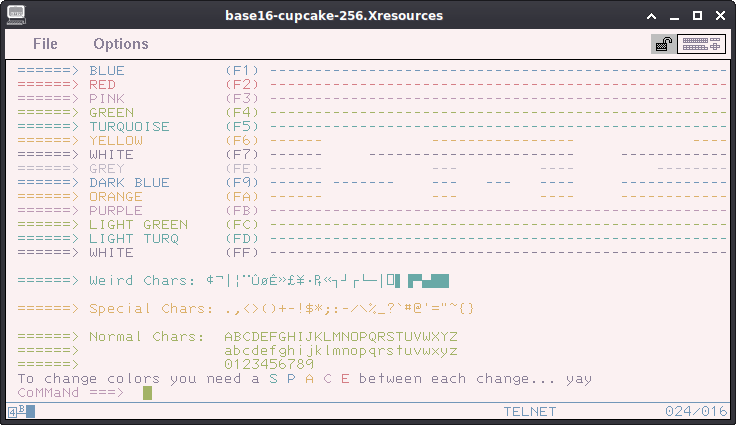Click the x3270 application icon in title bar
Screen dimensions: 736x425
tap(16, 15)
